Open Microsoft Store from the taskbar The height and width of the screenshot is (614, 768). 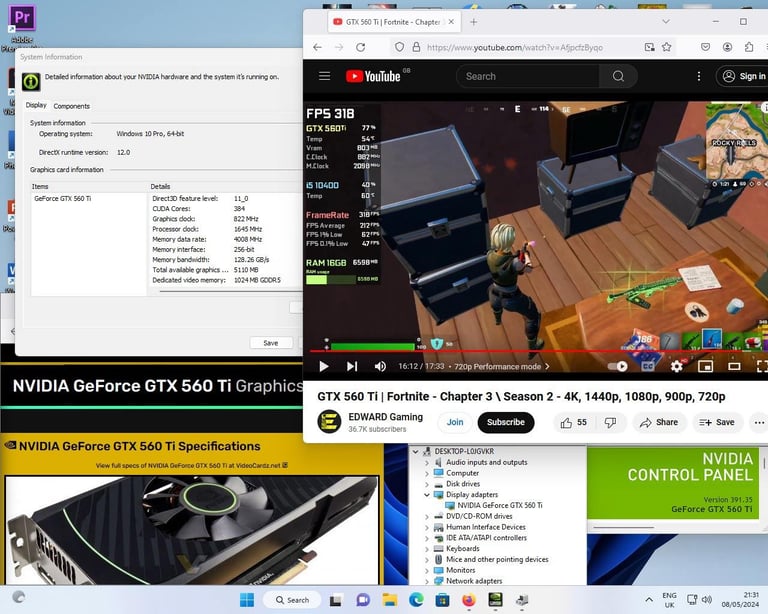point(442,600)
